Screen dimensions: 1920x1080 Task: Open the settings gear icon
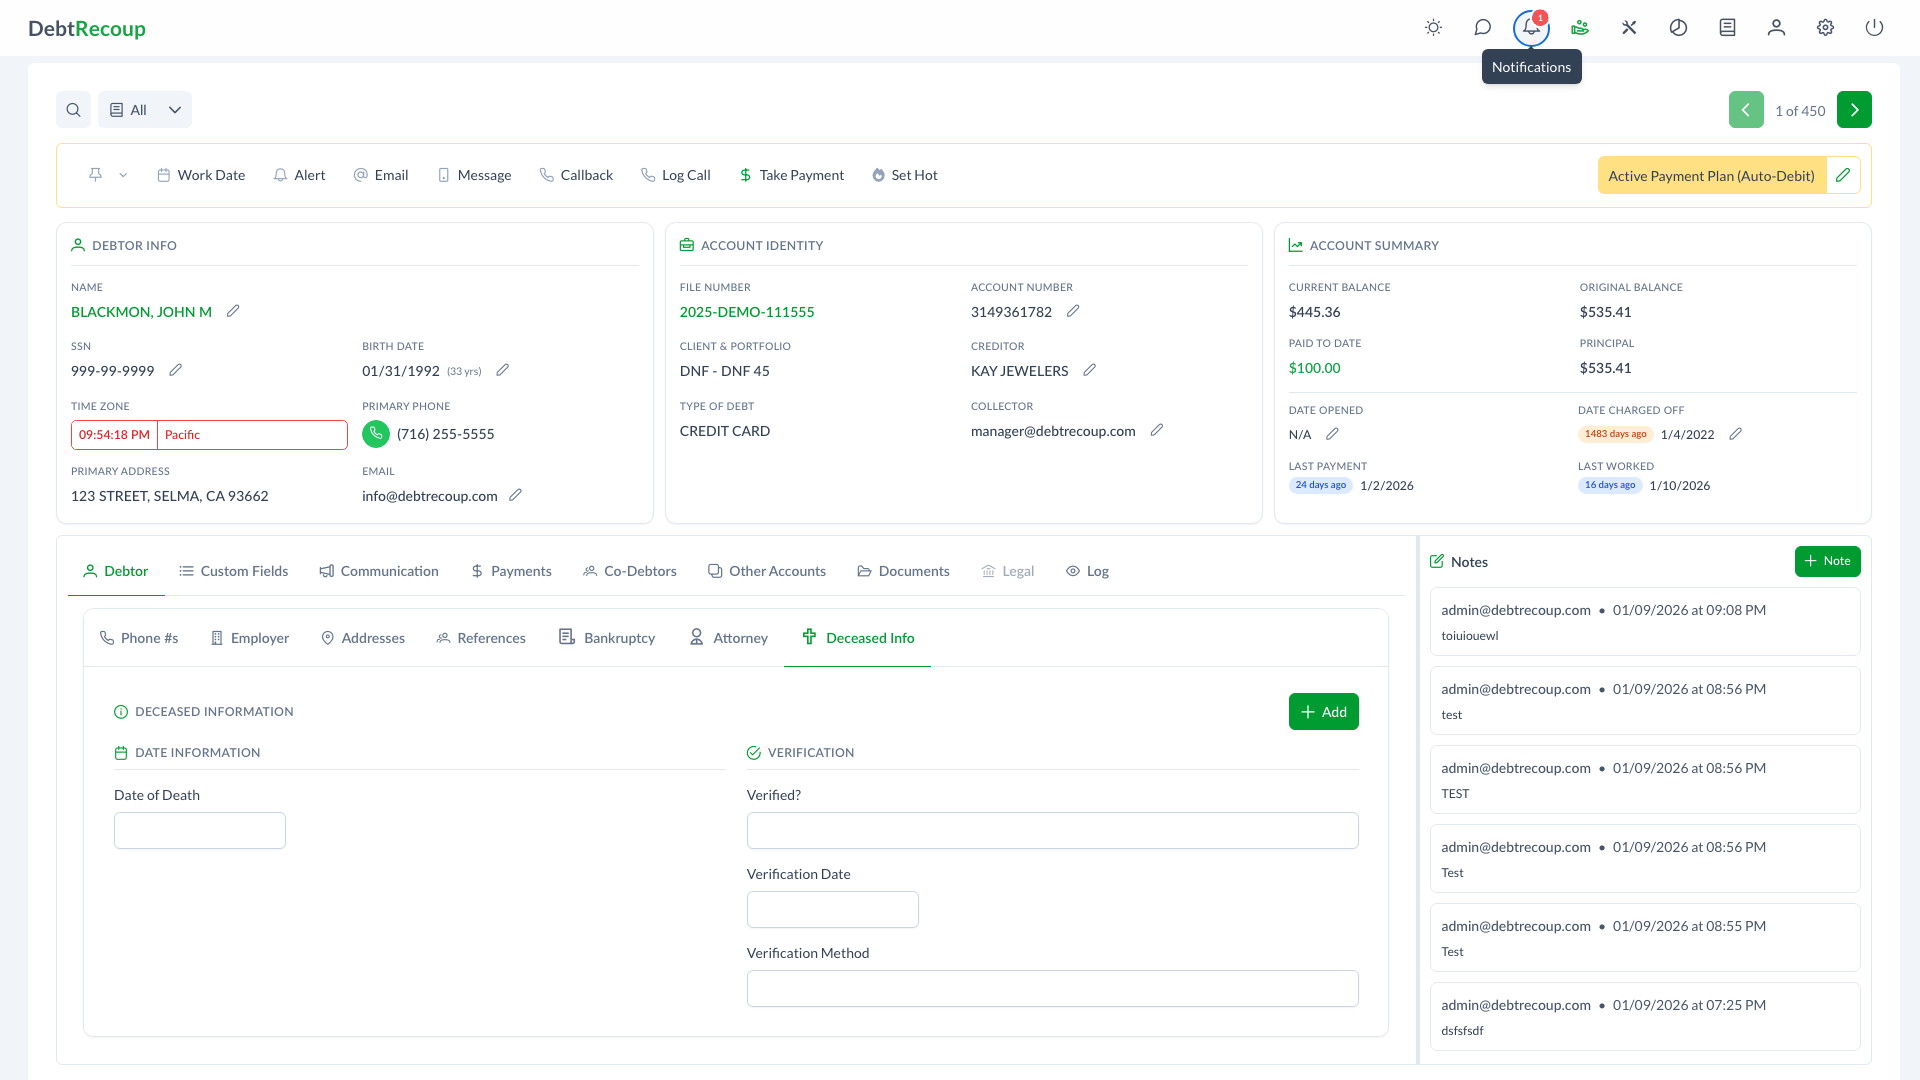point(1825,28)
